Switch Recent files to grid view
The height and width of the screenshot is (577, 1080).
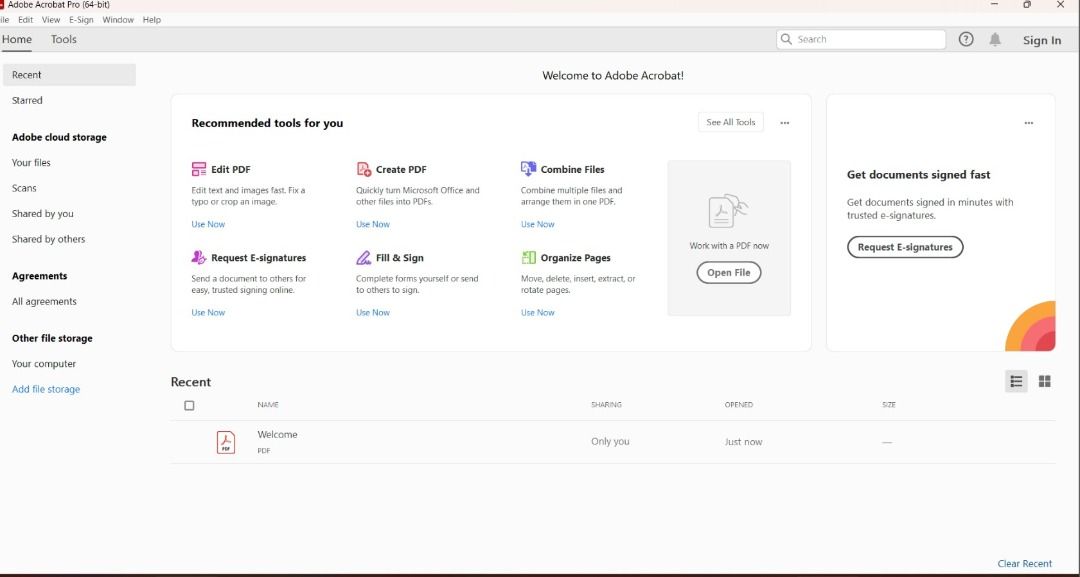[x=1045, y=381]
